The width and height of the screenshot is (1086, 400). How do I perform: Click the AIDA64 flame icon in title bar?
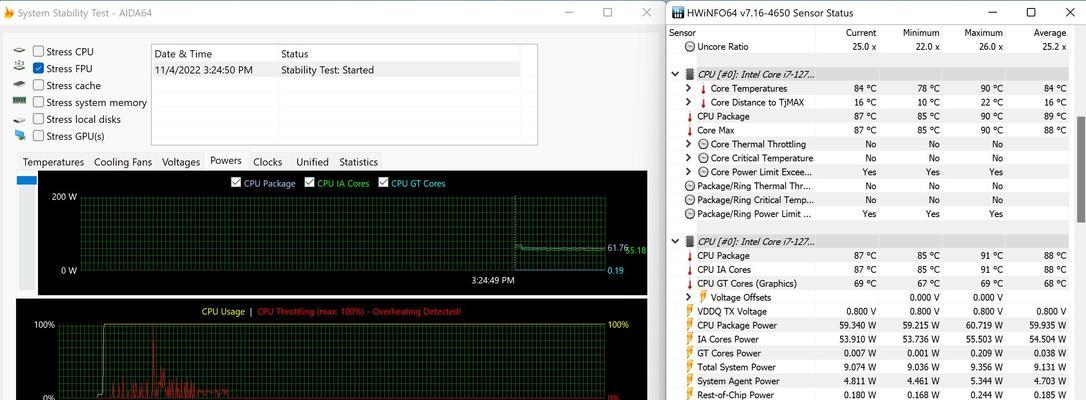(x=9, y=12)
